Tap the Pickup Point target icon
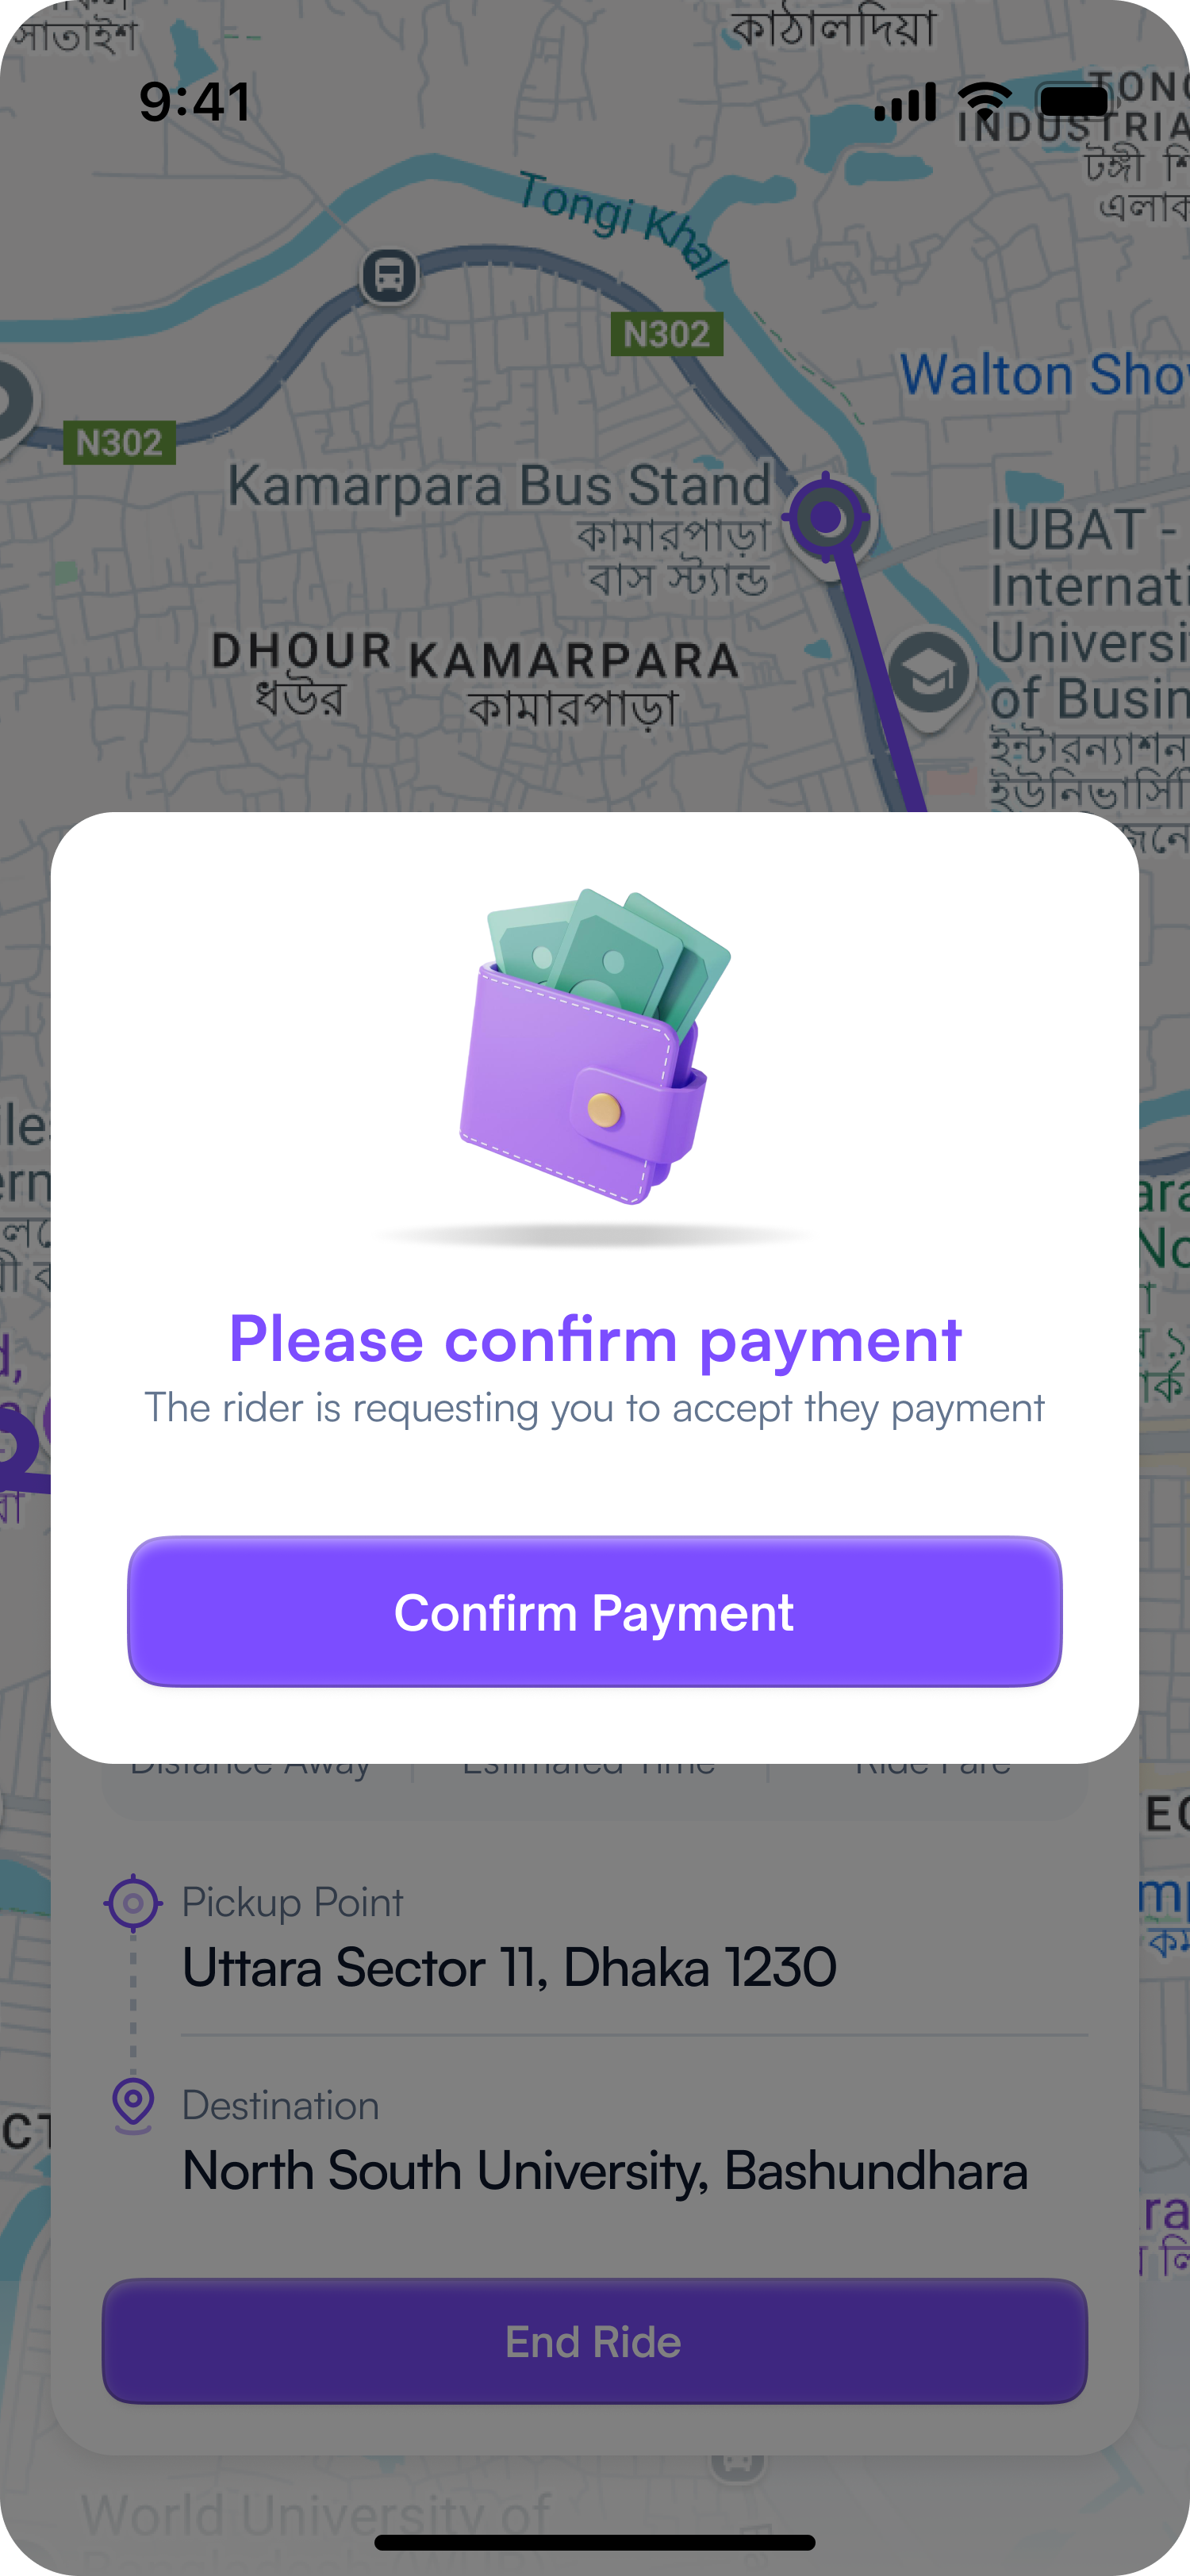Screen dimensions: 1190x2576 tap(133, 1903)
